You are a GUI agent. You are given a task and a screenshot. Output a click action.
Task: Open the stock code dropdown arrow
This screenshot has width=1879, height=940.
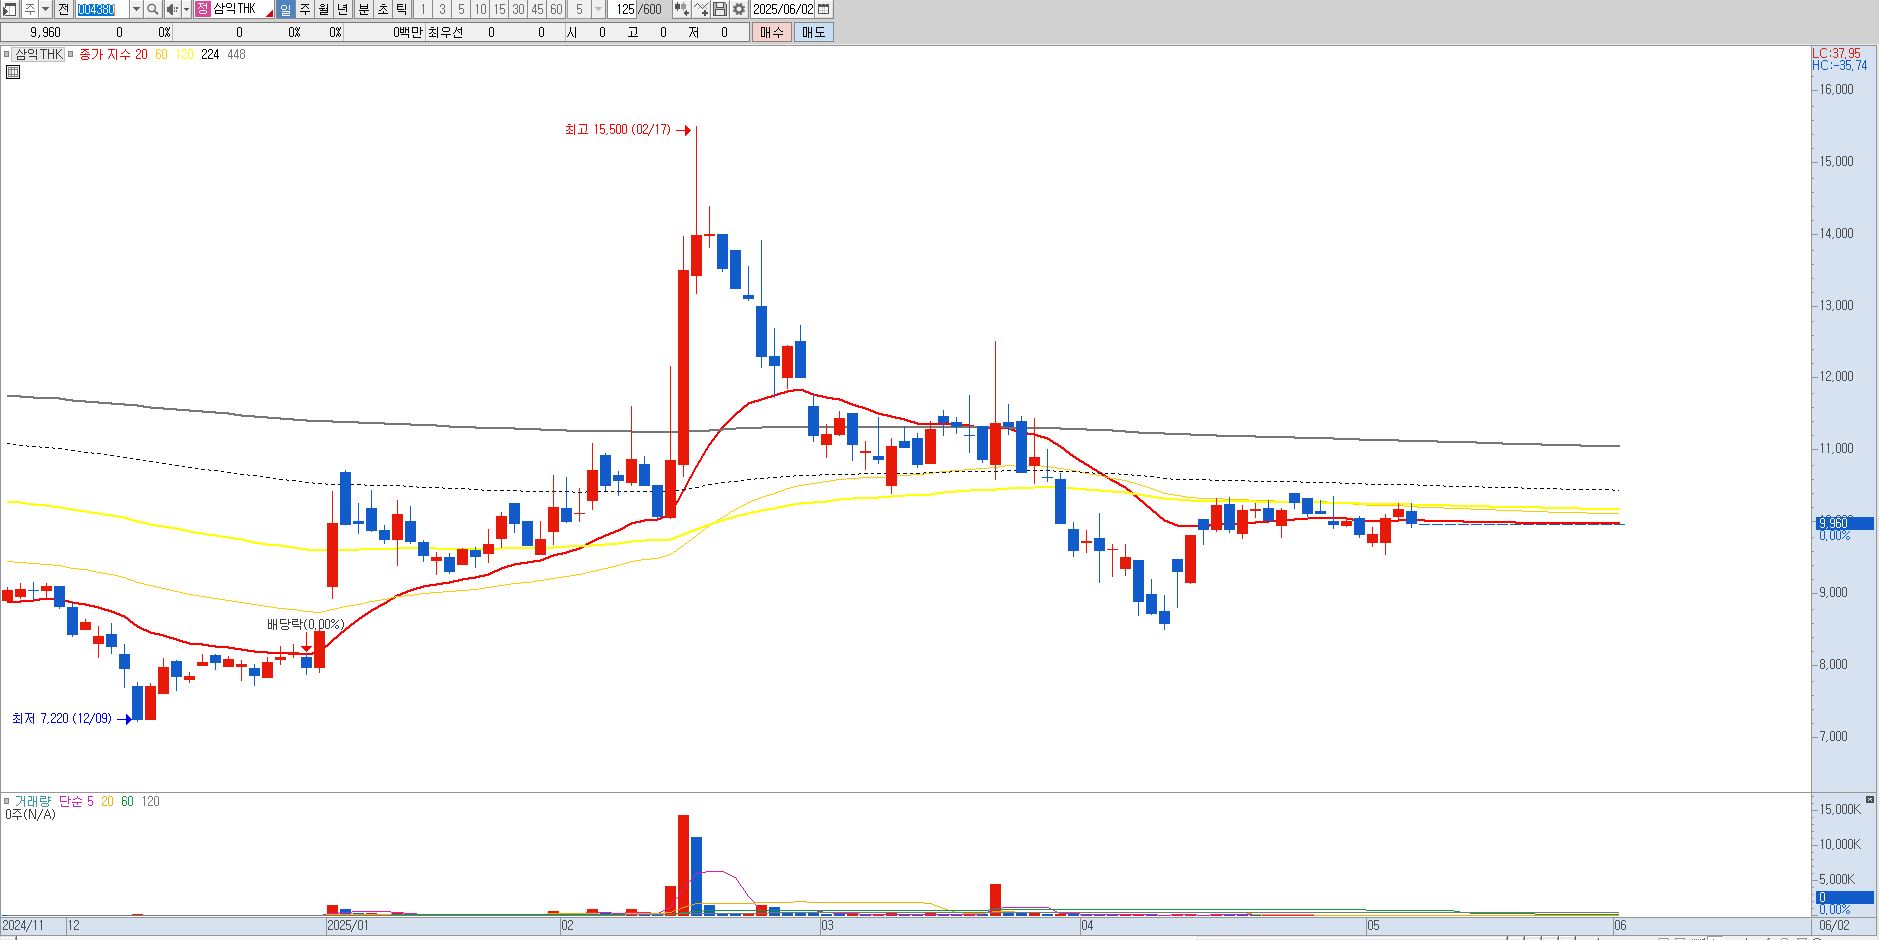[136, 9]
